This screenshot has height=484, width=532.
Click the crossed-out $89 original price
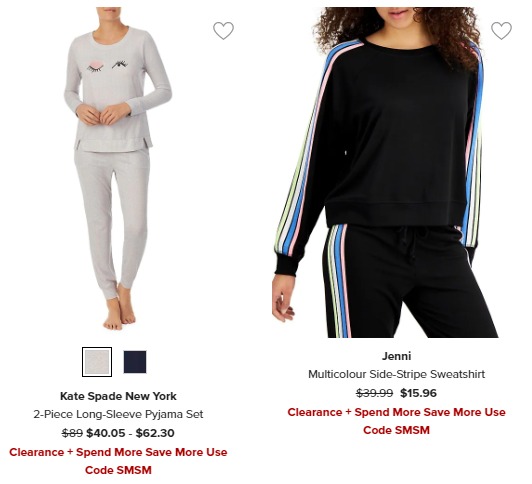pos(72,433)
